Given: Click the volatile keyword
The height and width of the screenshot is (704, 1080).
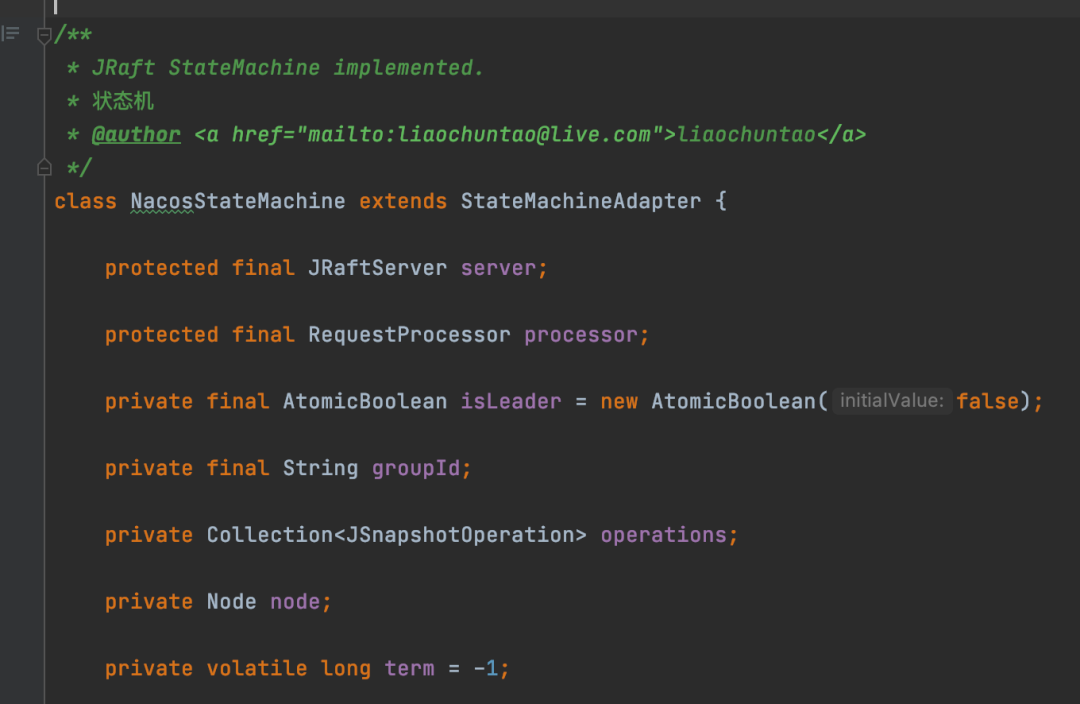Looking at the screenshot, I should [x=257, y=669].
